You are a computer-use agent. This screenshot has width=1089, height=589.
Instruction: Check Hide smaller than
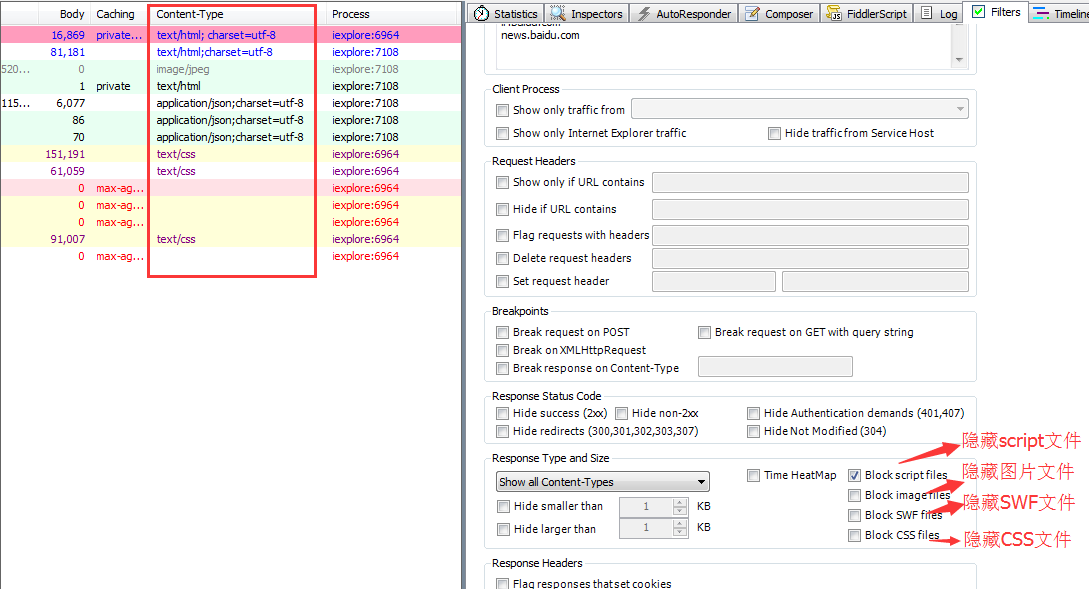[504, 507]
